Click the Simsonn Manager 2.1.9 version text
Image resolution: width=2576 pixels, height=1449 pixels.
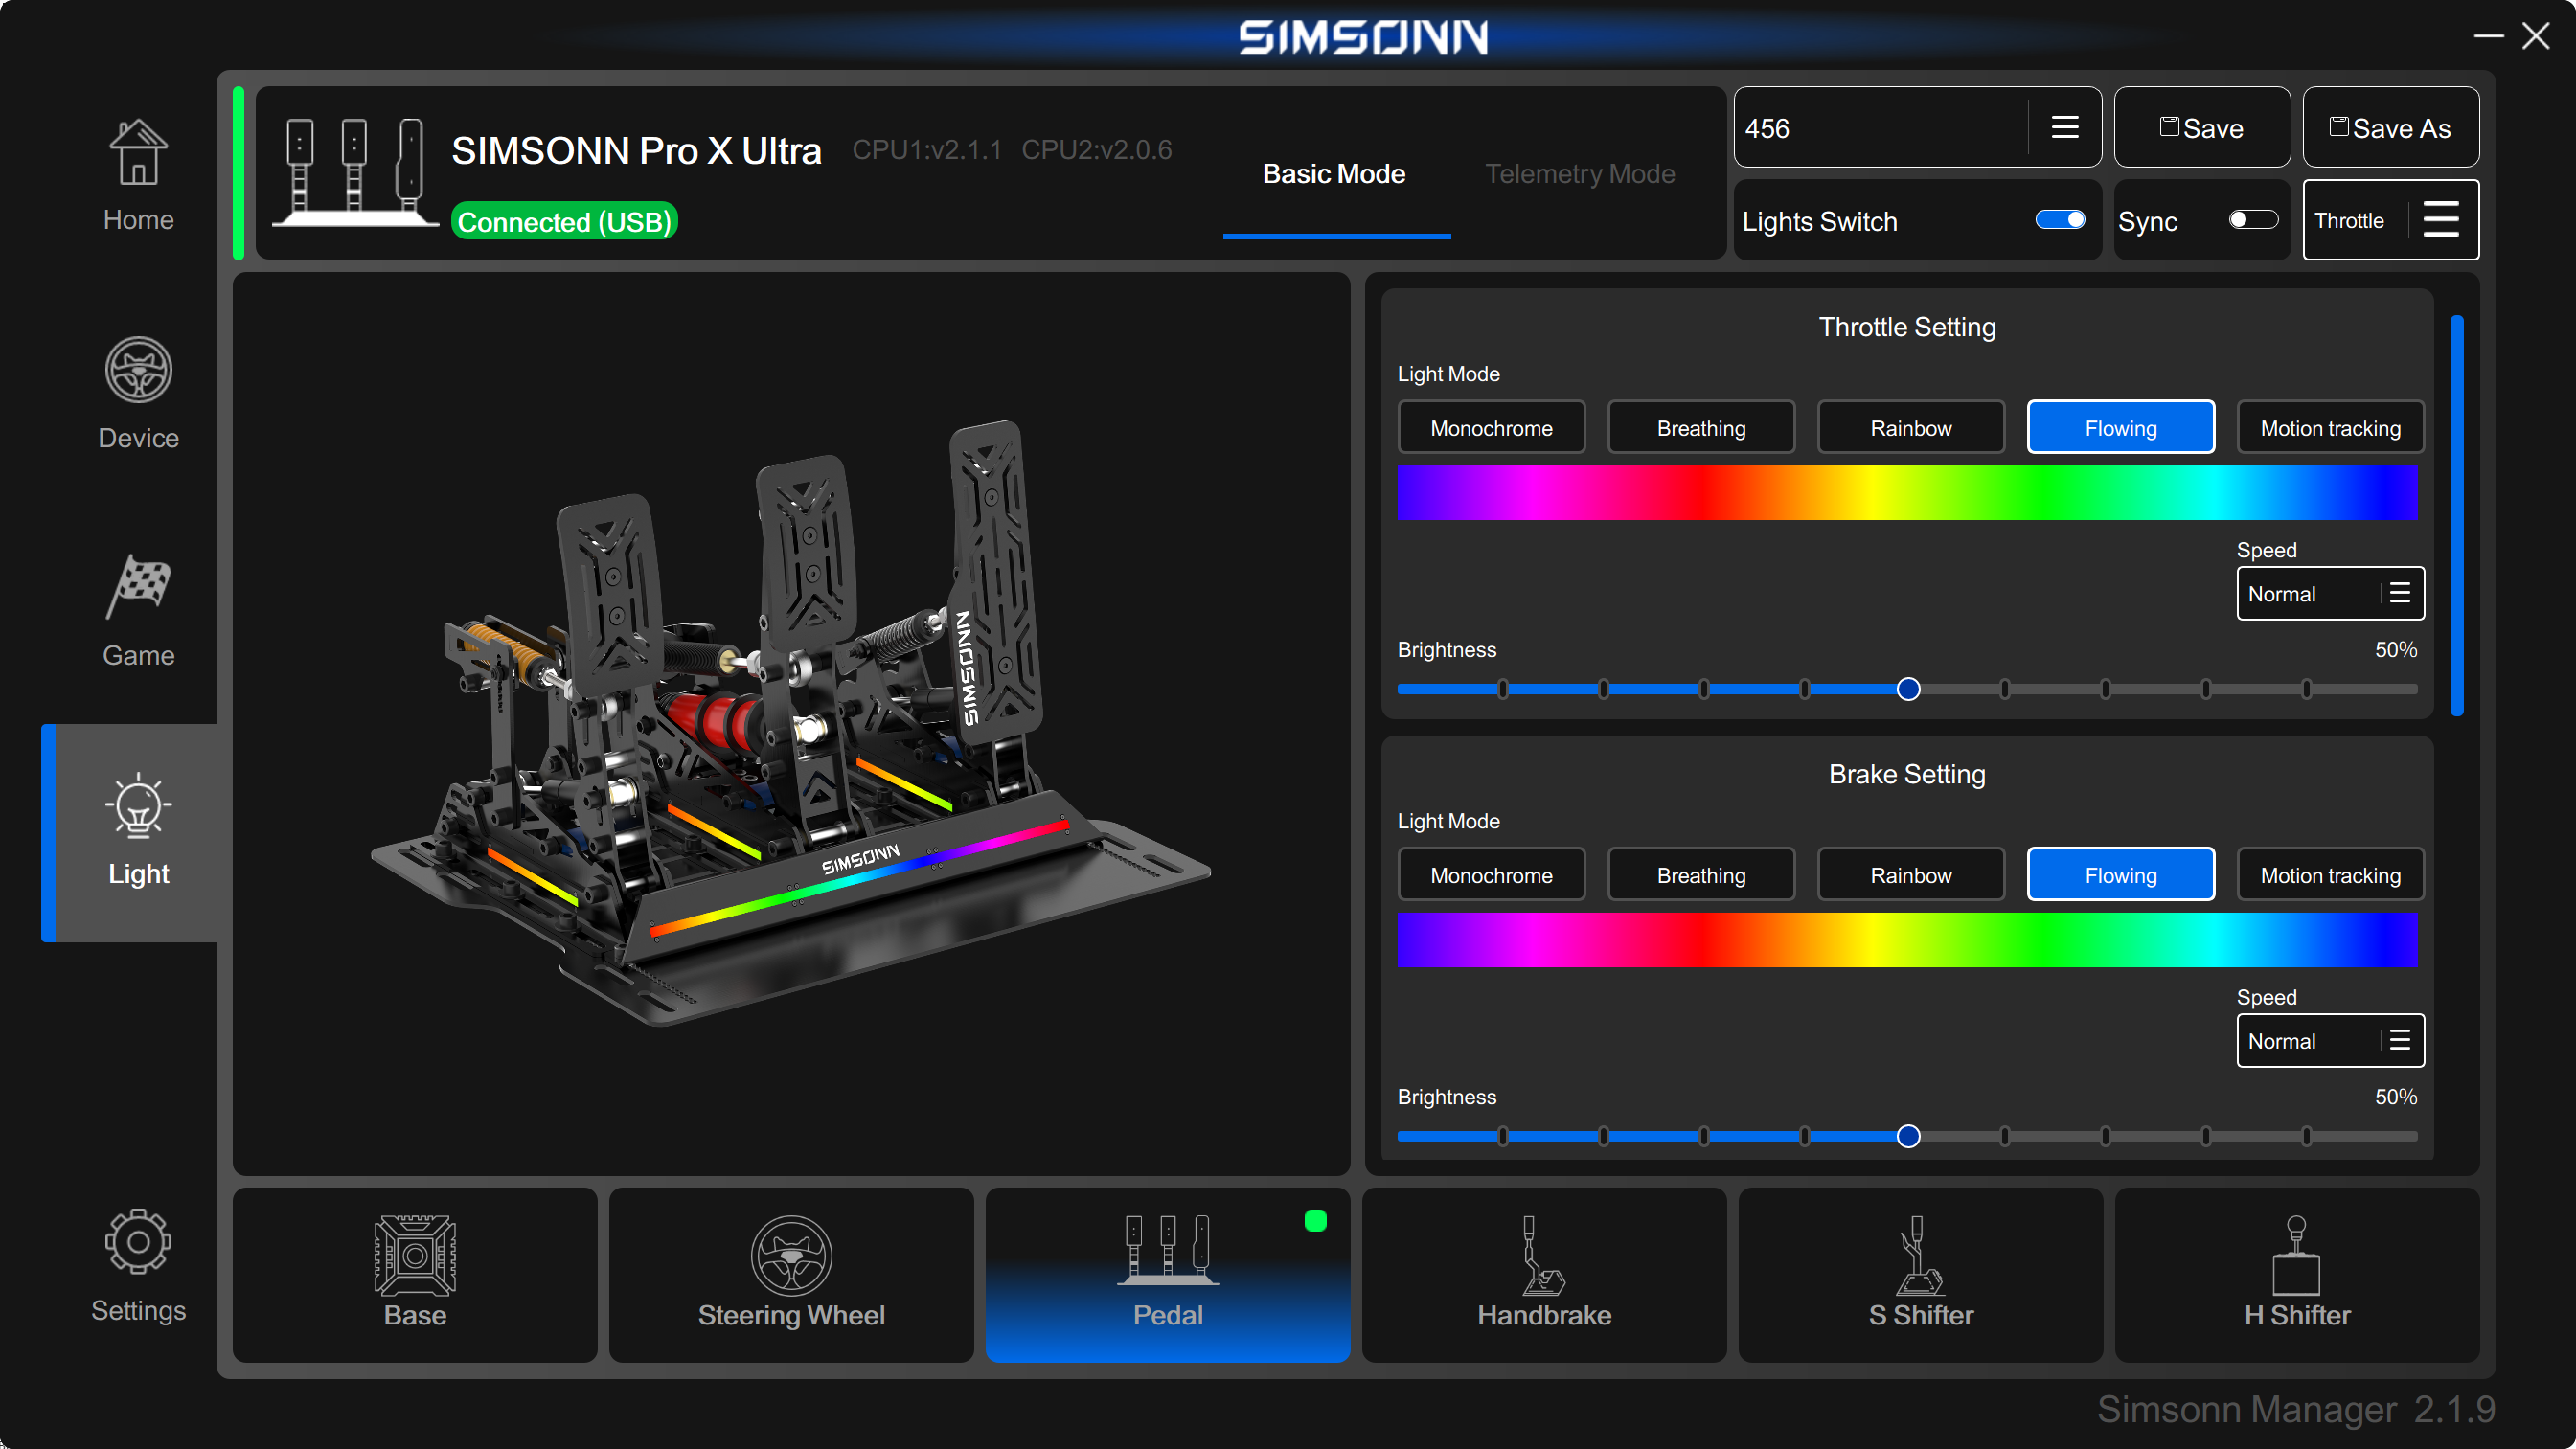(2296, 1409)
